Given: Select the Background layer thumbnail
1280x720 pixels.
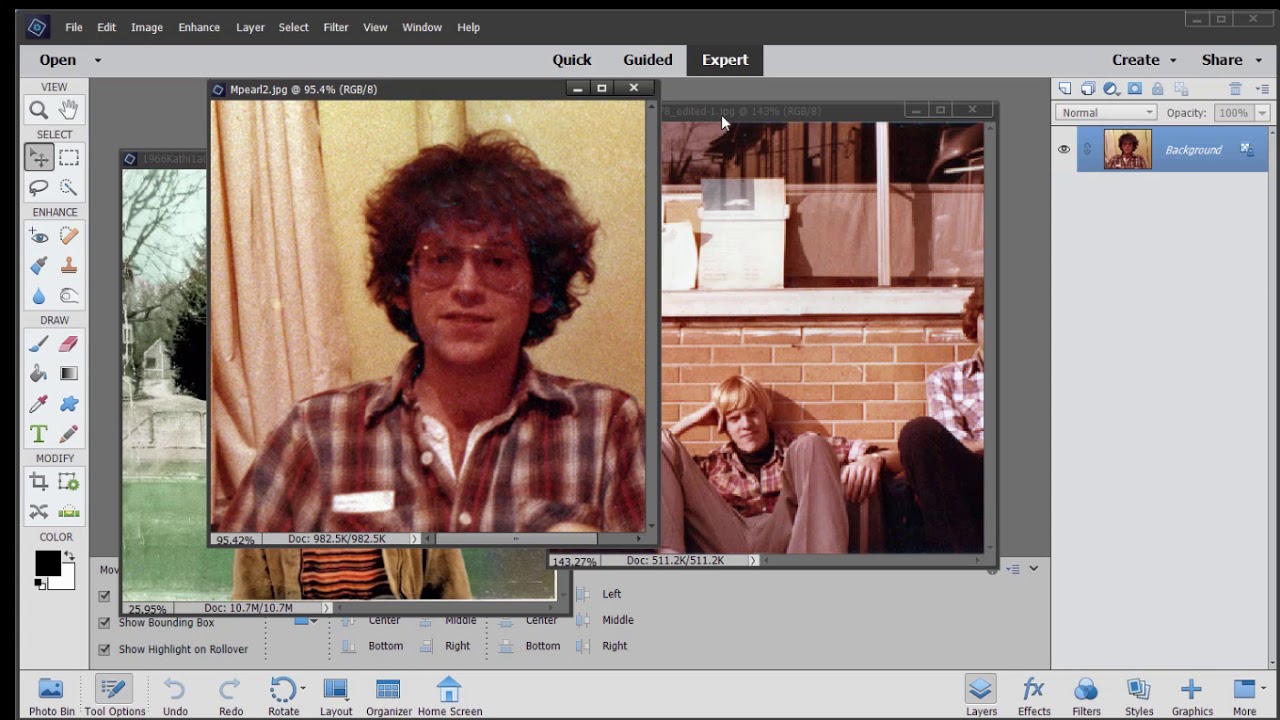Looking at the screenshot, I should (x=1127, y=150).
